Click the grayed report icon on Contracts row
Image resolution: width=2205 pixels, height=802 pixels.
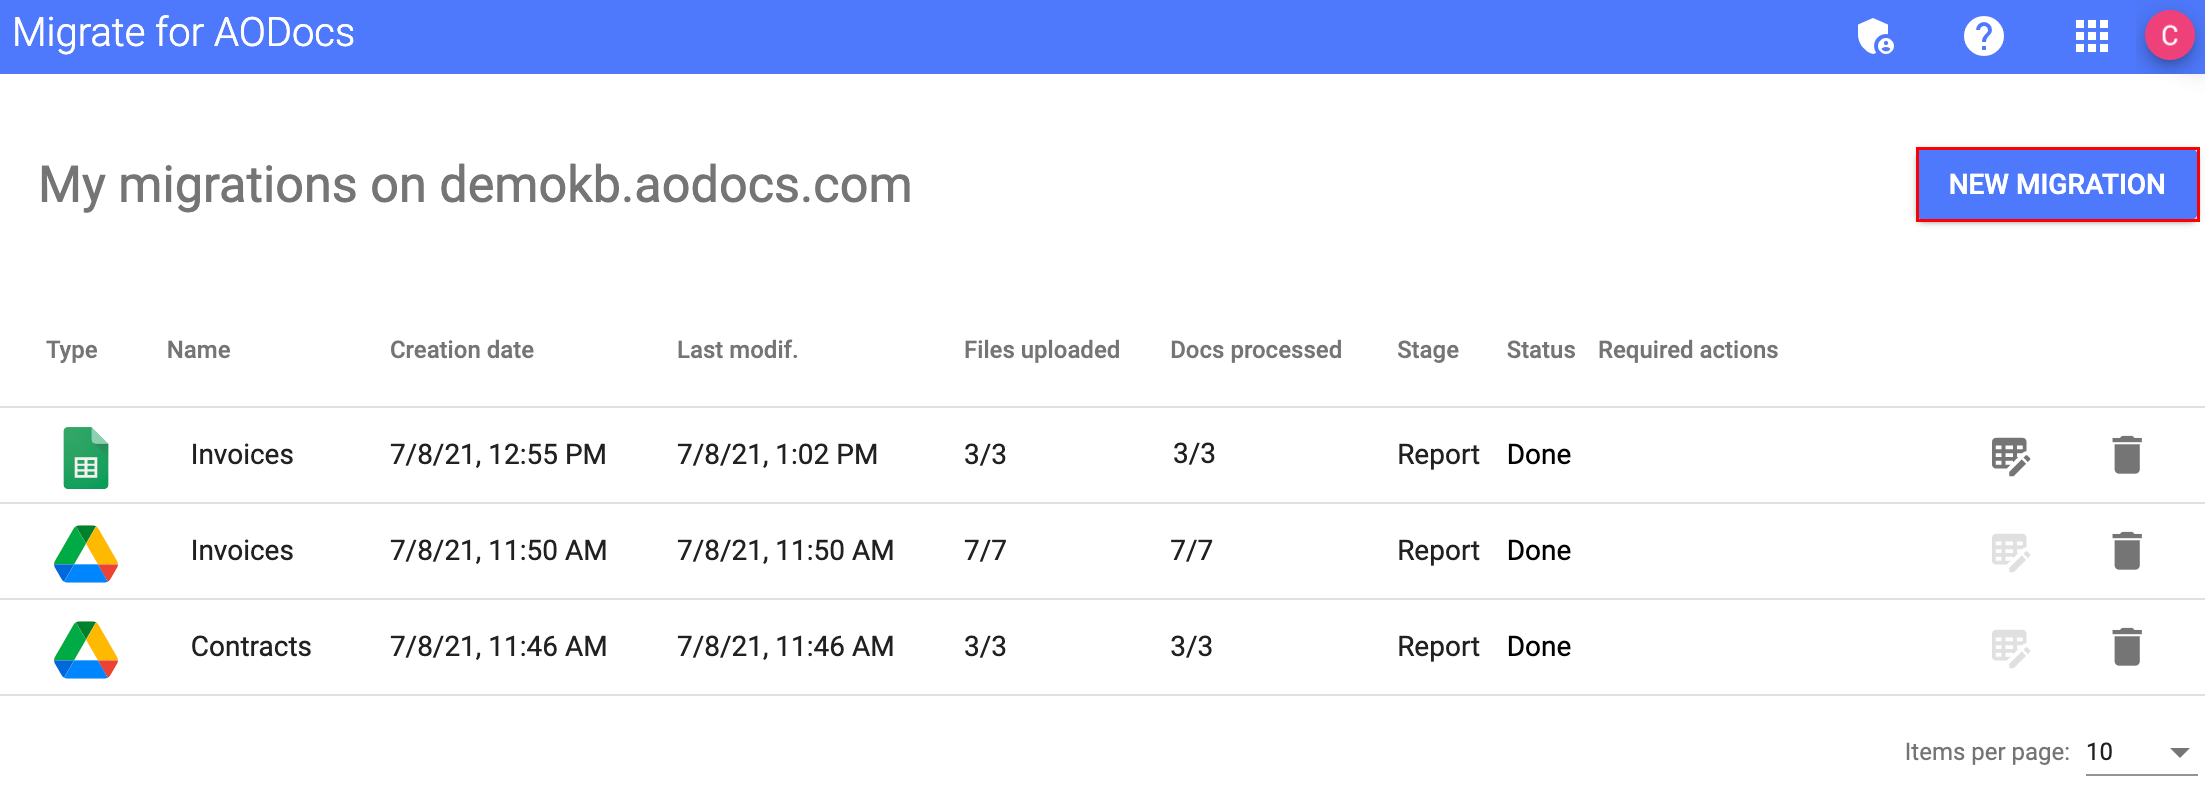(x=2010, y=647)
